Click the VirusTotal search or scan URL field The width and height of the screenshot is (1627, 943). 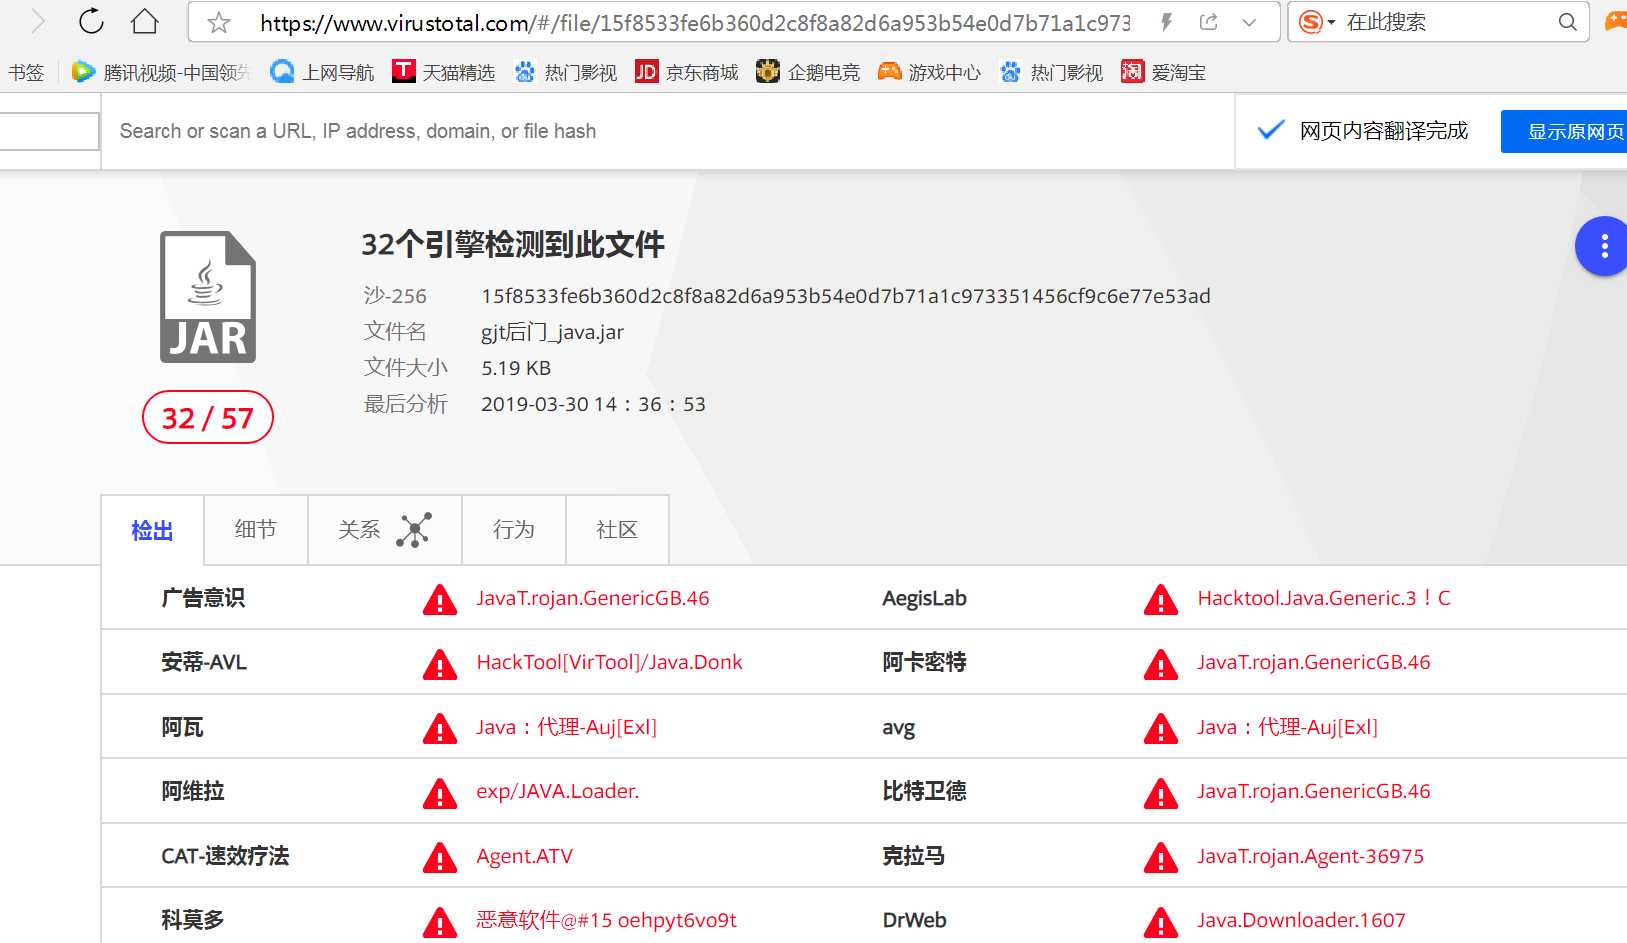pyautogui.click(x=667, y=131)
